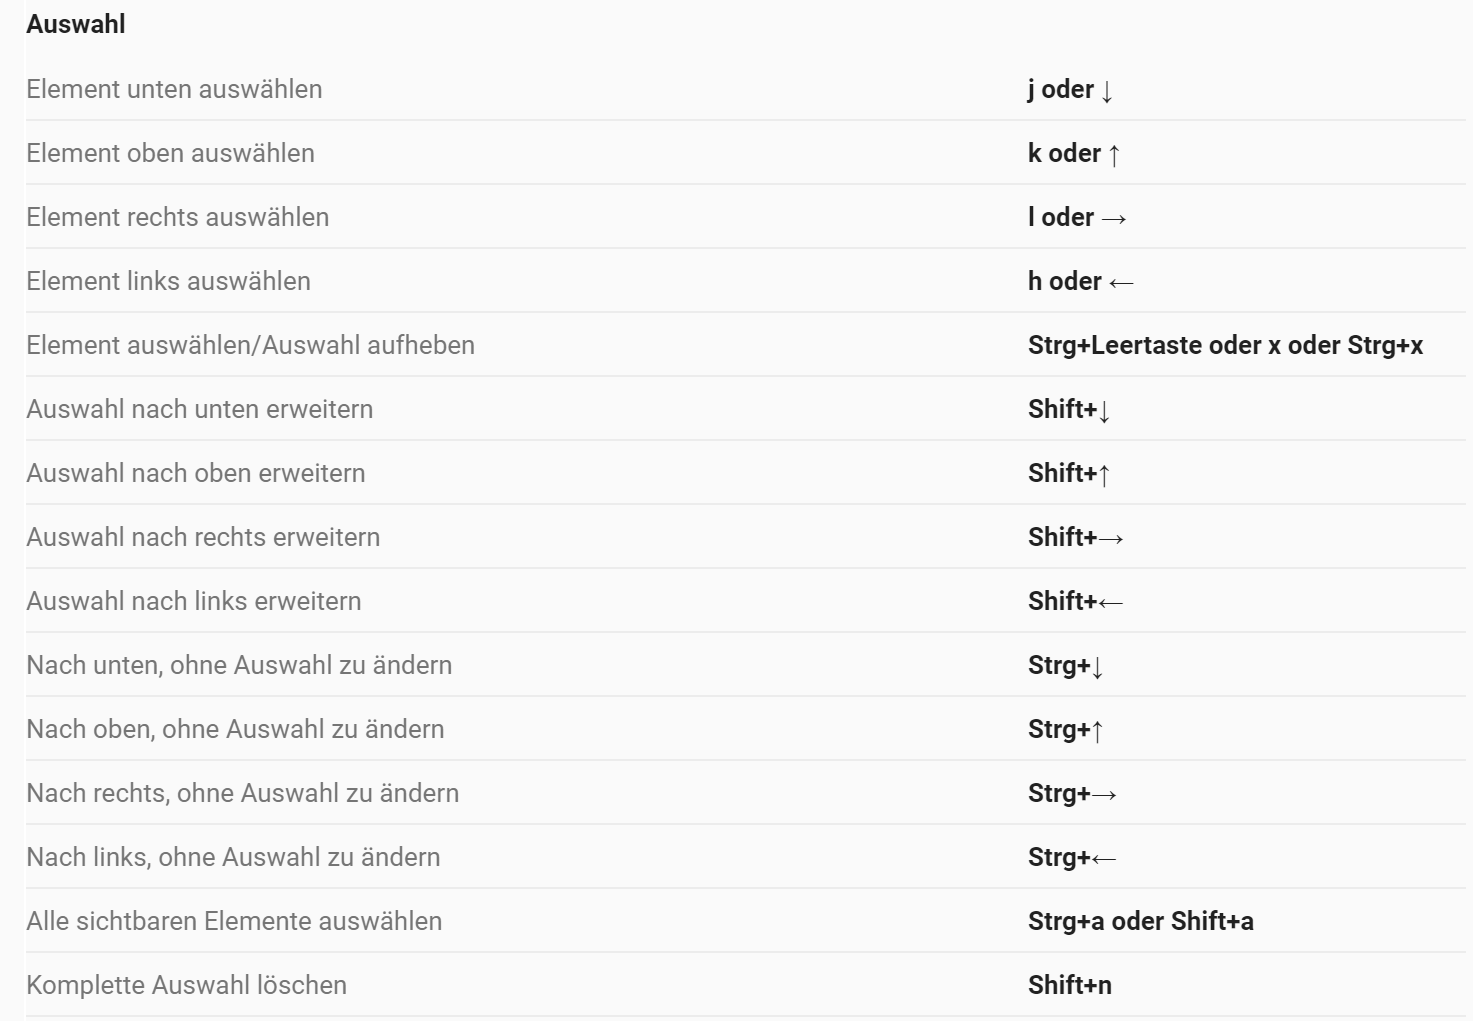Image resolution: width=1473 pixels, height=1021 pixels.
Task: Click the "Strg+a oder Shift+a" shortcut
Action: pos(1140,921)
